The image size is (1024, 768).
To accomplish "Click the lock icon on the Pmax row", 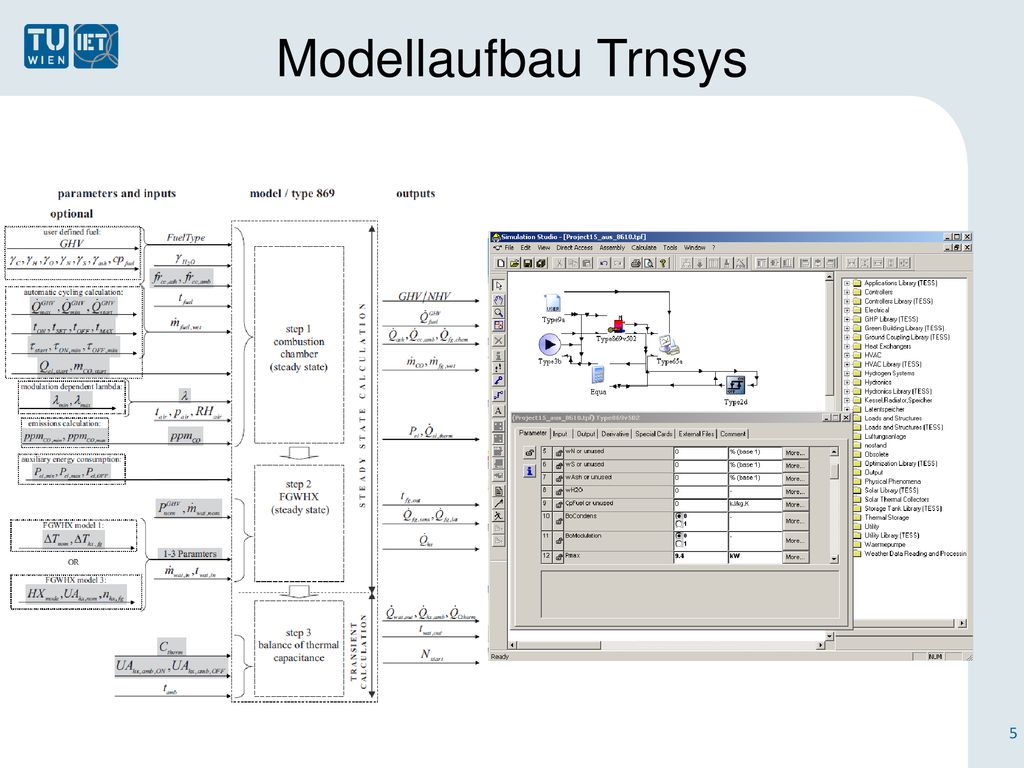I will coord(559,557).
